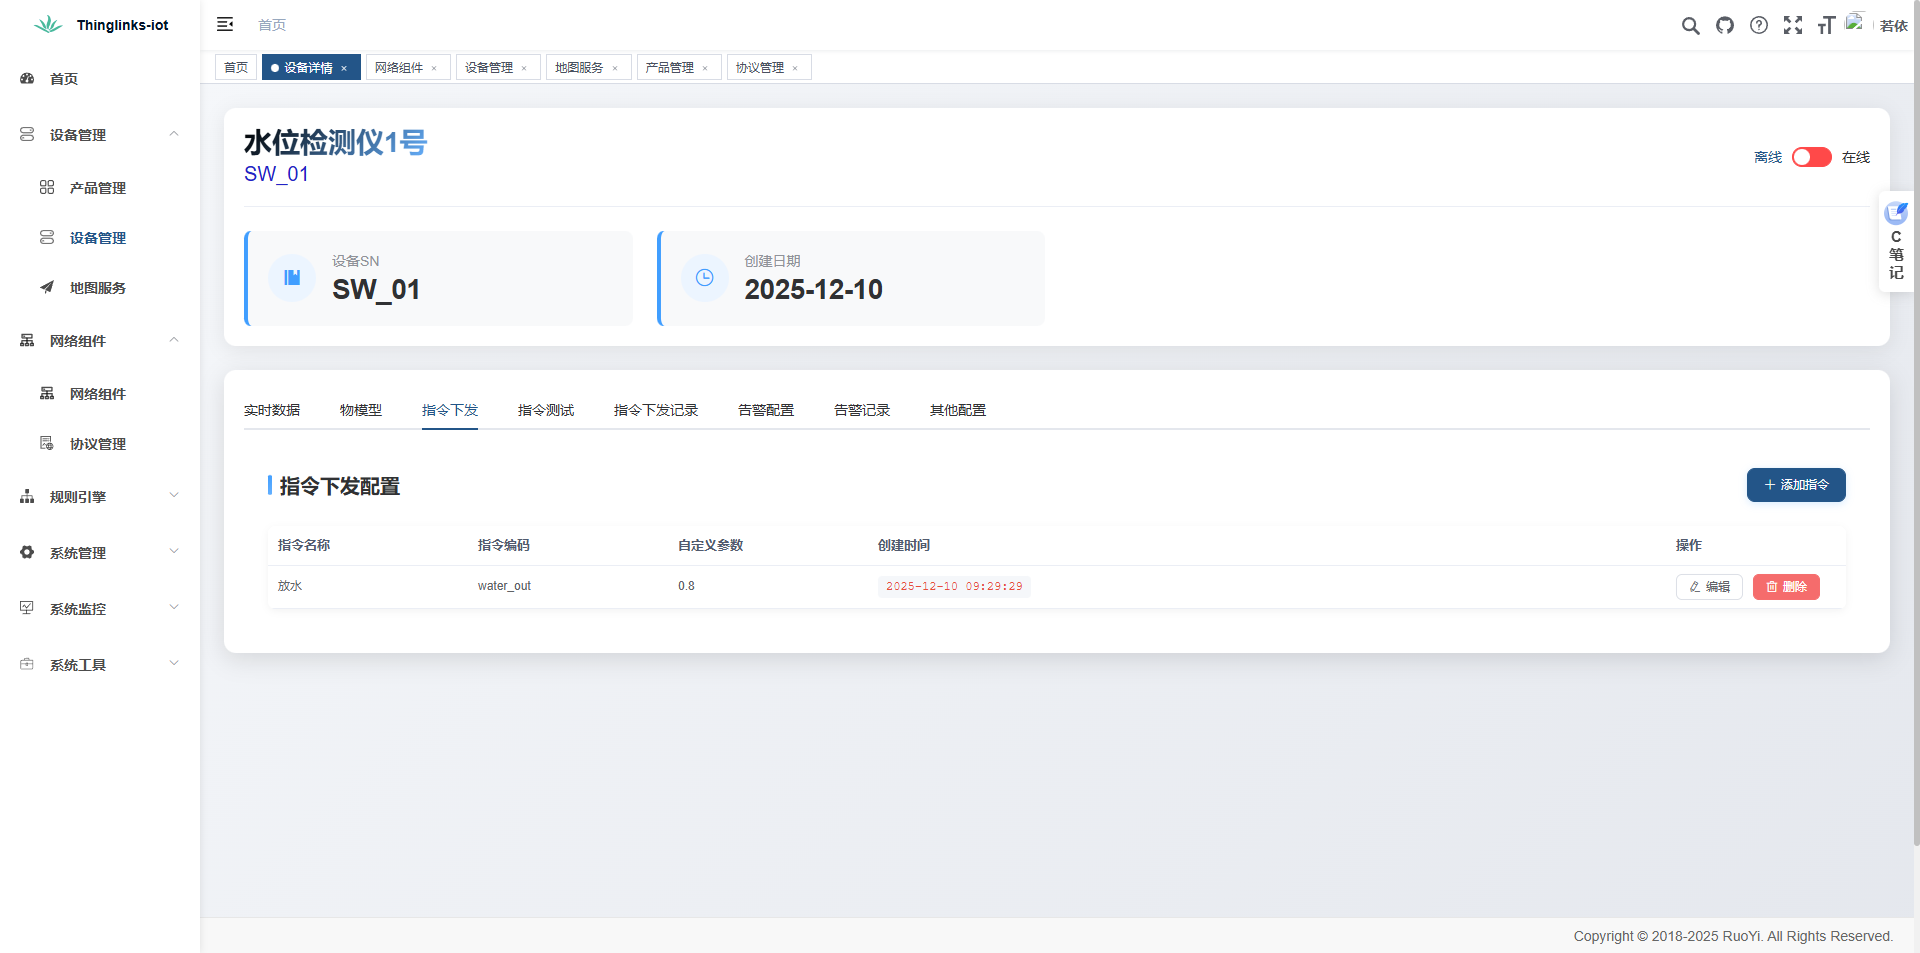This screenshot has width=1920, height=953.
Task: Toggle fullscreen mode icon
Action: tap(1793, 26)
